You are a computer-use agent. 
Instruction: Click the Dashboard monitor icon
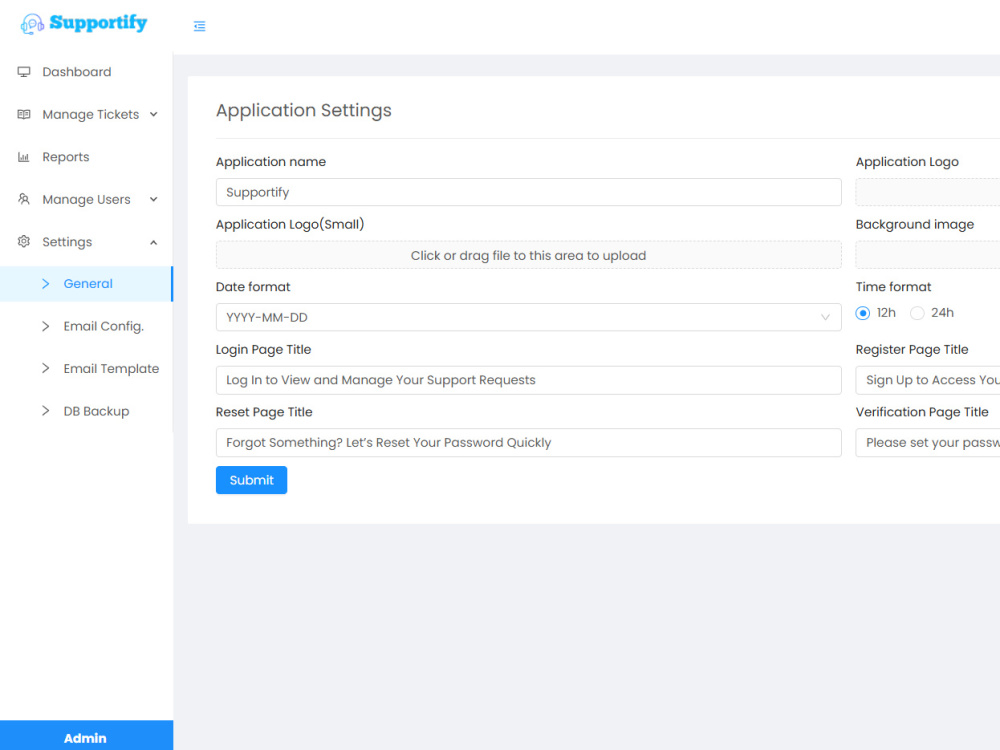[x=24, y=71]
